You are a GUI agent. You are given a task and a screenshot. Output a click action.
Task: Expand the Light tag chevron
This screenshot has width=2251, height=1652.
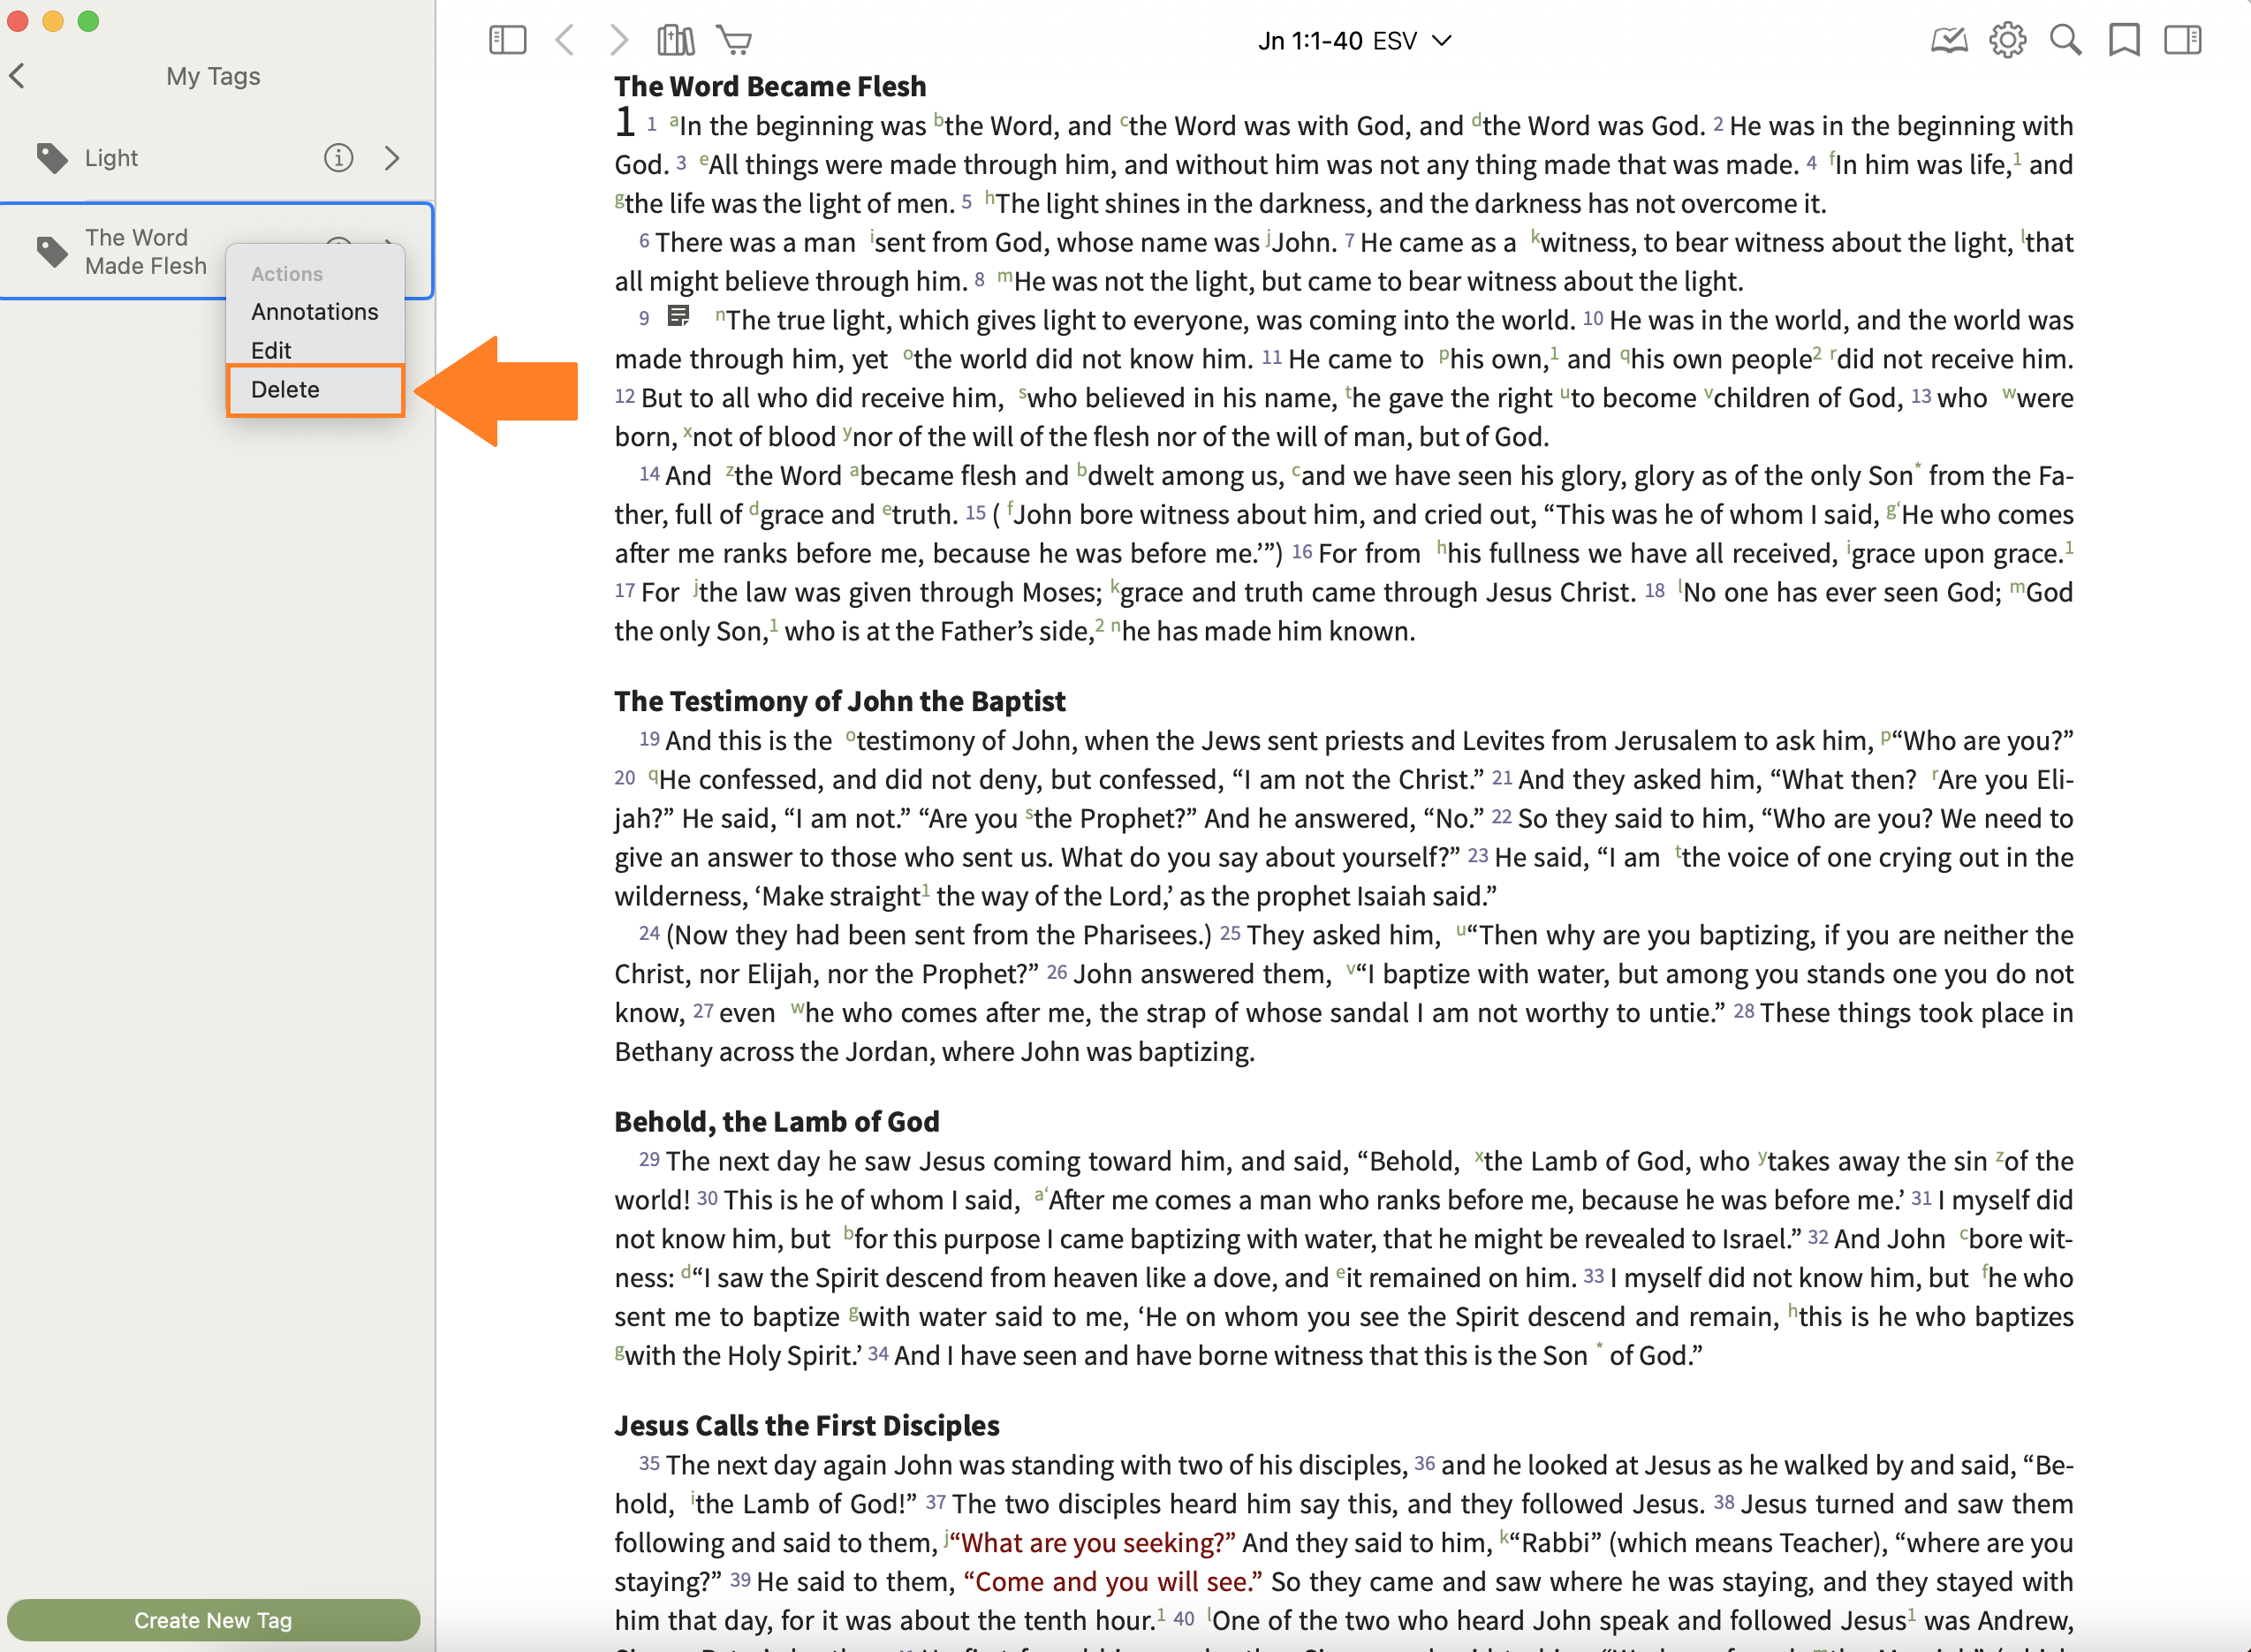[392, 158]
